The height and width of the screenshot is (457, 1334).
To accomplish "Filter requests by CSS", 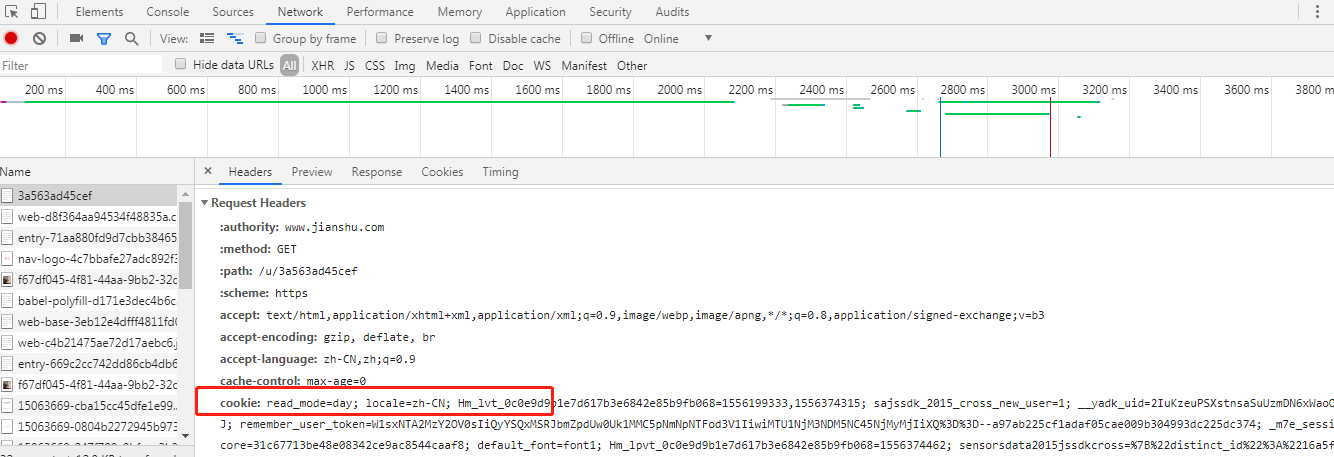I will coord(375,65).
